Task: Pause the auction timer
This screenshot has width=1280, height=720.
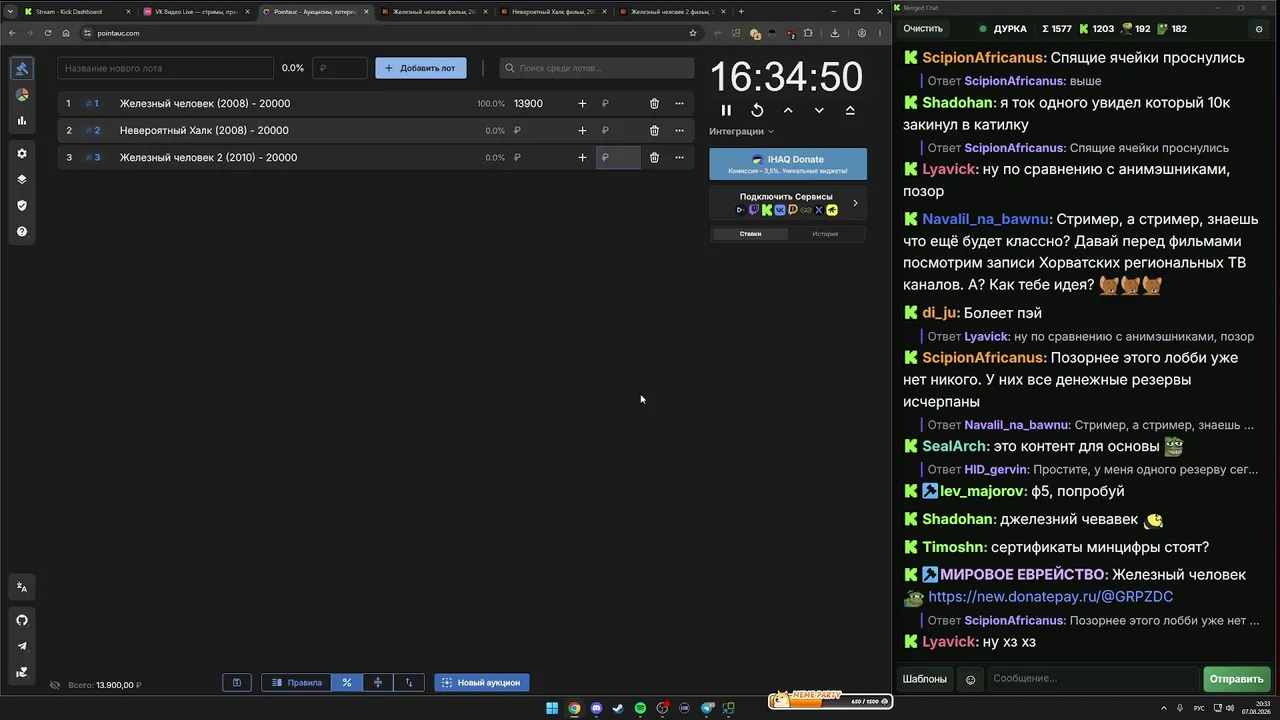Action: [x=726, y=110]
